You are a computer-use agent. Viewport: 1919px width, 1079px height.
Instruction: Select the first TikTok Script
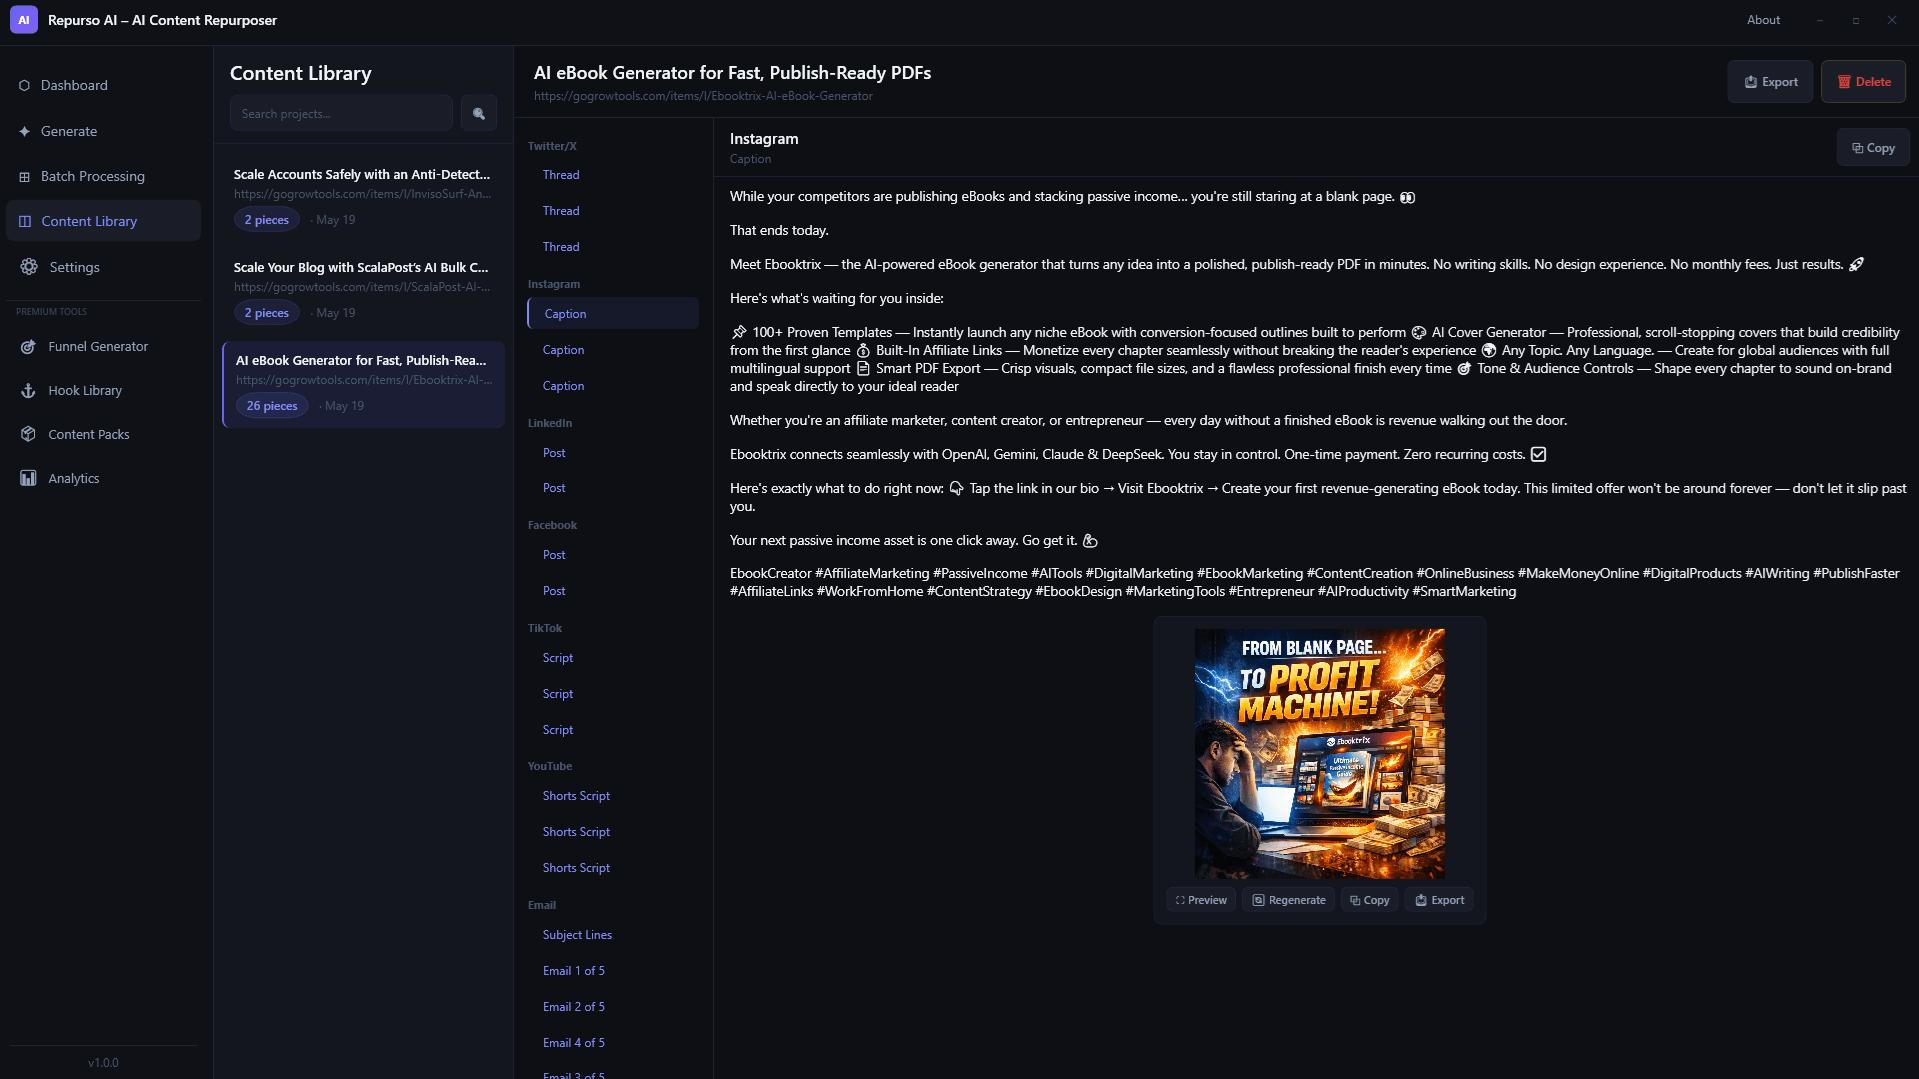[612, 658]
